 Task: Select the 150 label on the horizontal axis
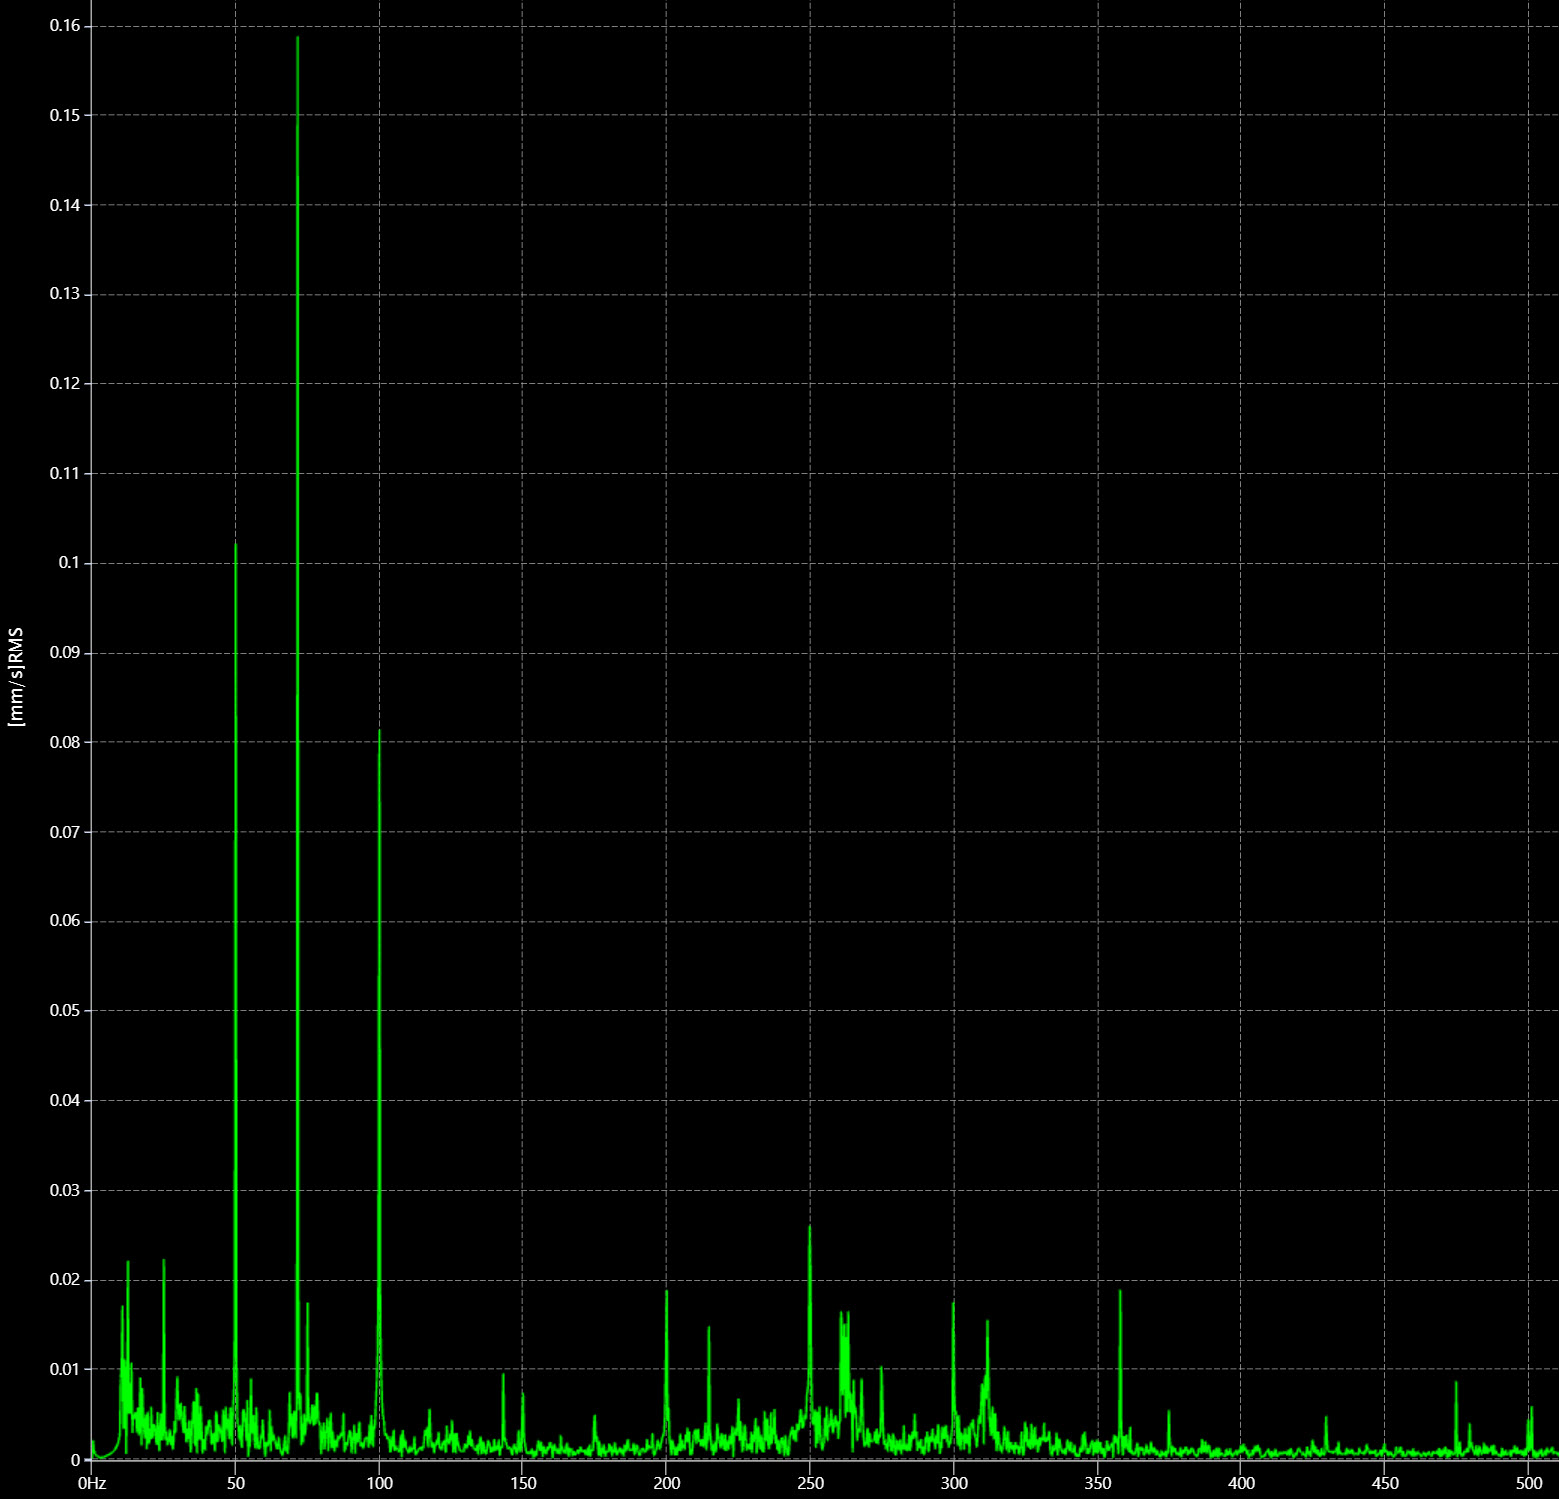pyautogui.click(x=525, y=1482)
